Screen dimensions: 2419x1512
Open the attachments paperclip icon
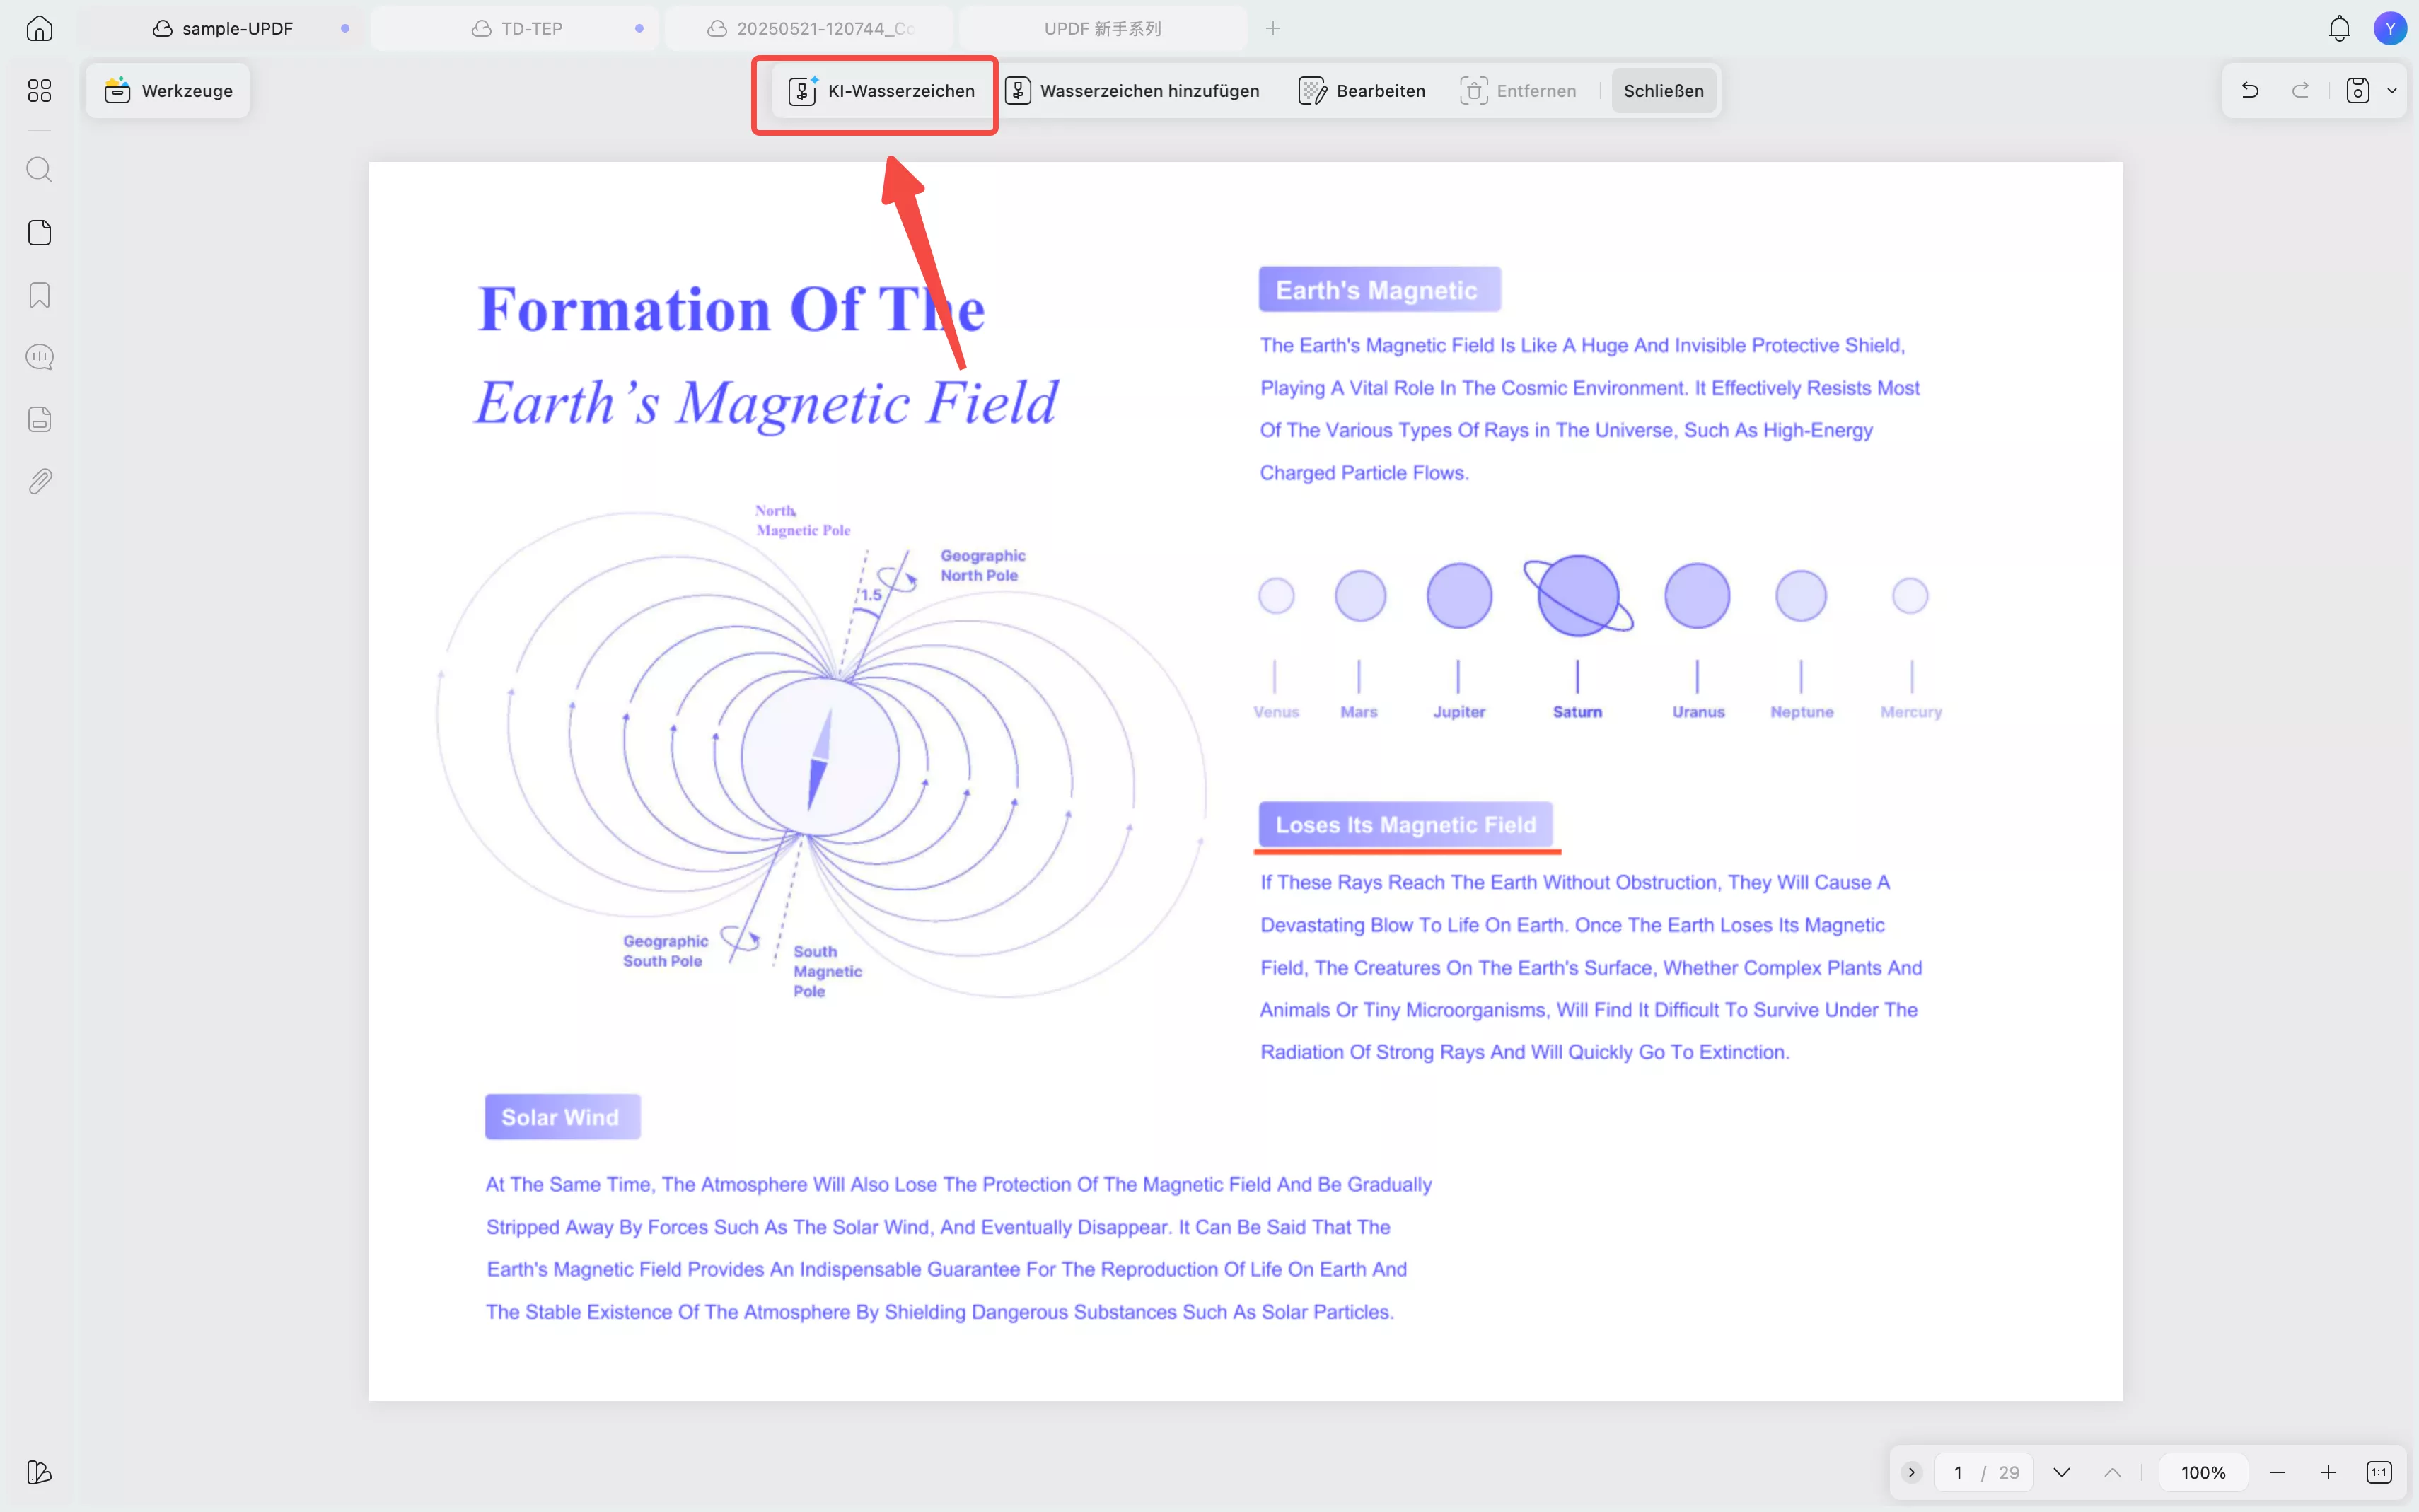[x=39, y=481]
